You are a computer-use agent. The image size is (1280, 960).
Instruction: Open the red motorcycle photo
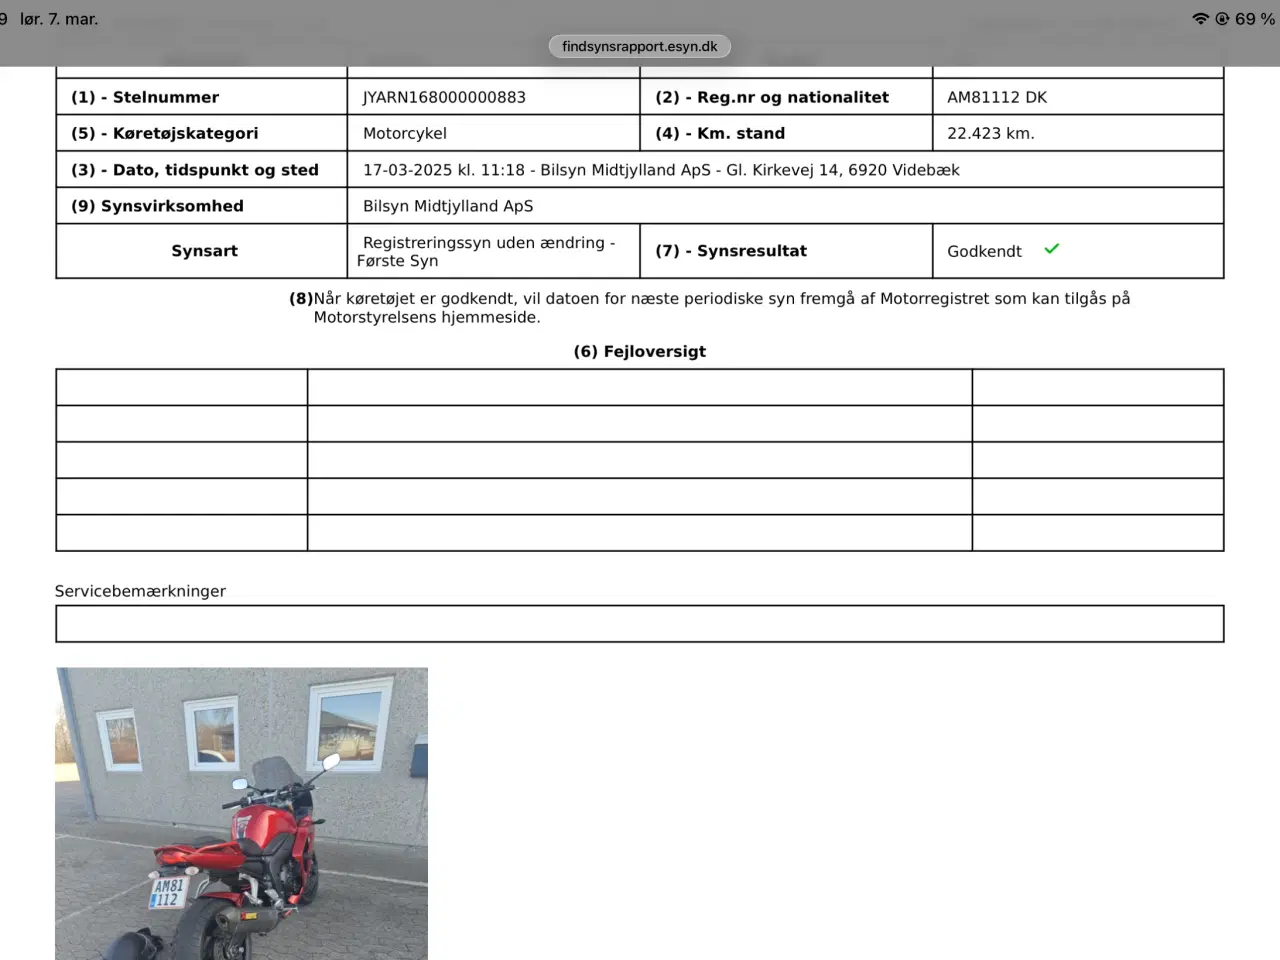[x=241, y=812]
